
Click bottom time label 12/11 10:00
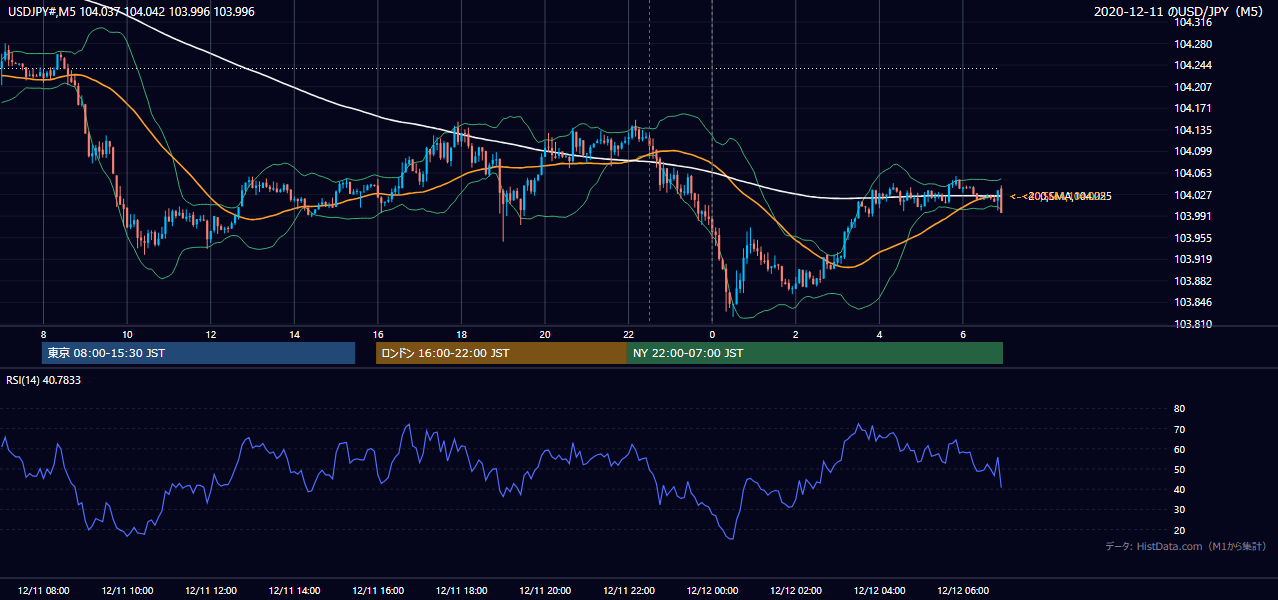coord(127,591)
